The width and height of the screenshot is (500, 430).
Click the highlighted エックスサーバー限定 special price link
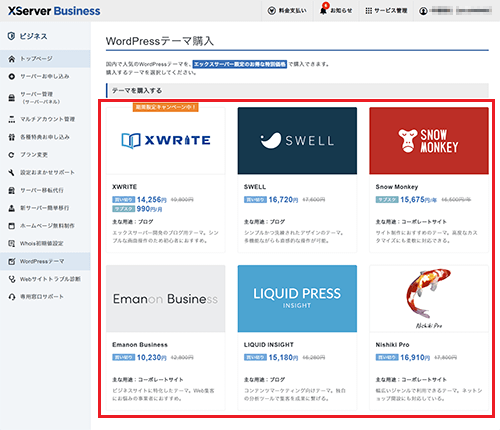(x=240, y=64)
